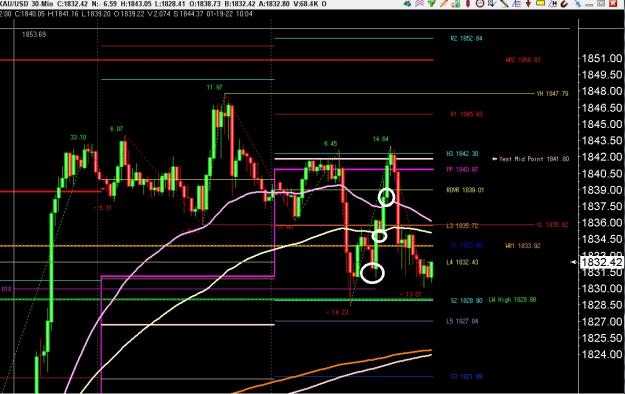Click the 11.97 swing label above the peak

[214, 87]
